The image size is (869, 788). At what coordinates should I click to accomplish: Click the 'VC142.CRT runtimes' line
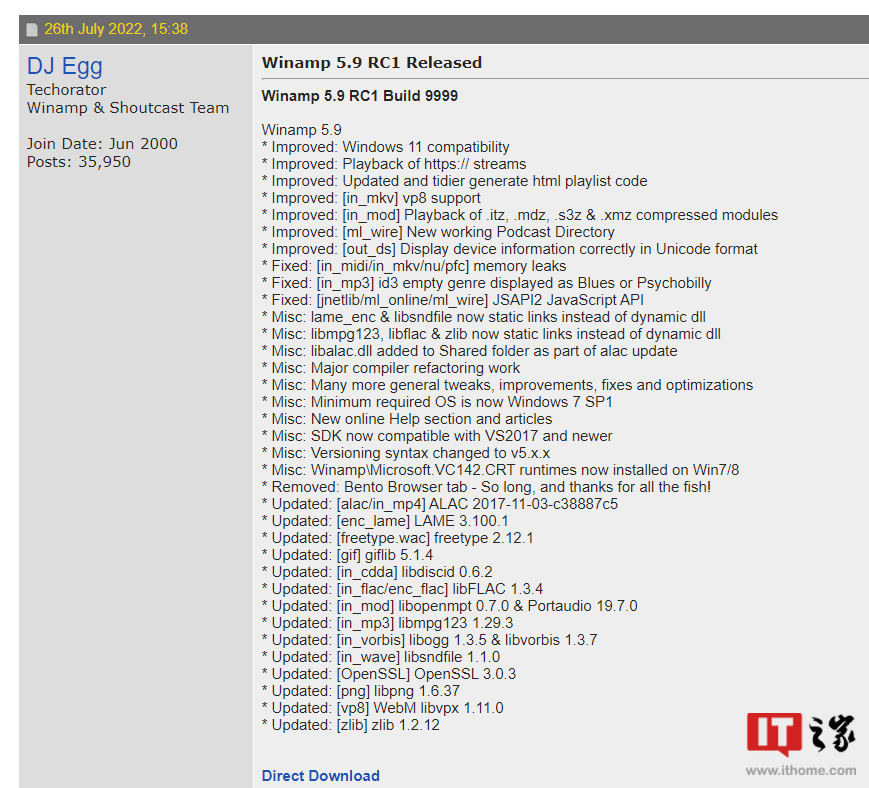(500, 470)
